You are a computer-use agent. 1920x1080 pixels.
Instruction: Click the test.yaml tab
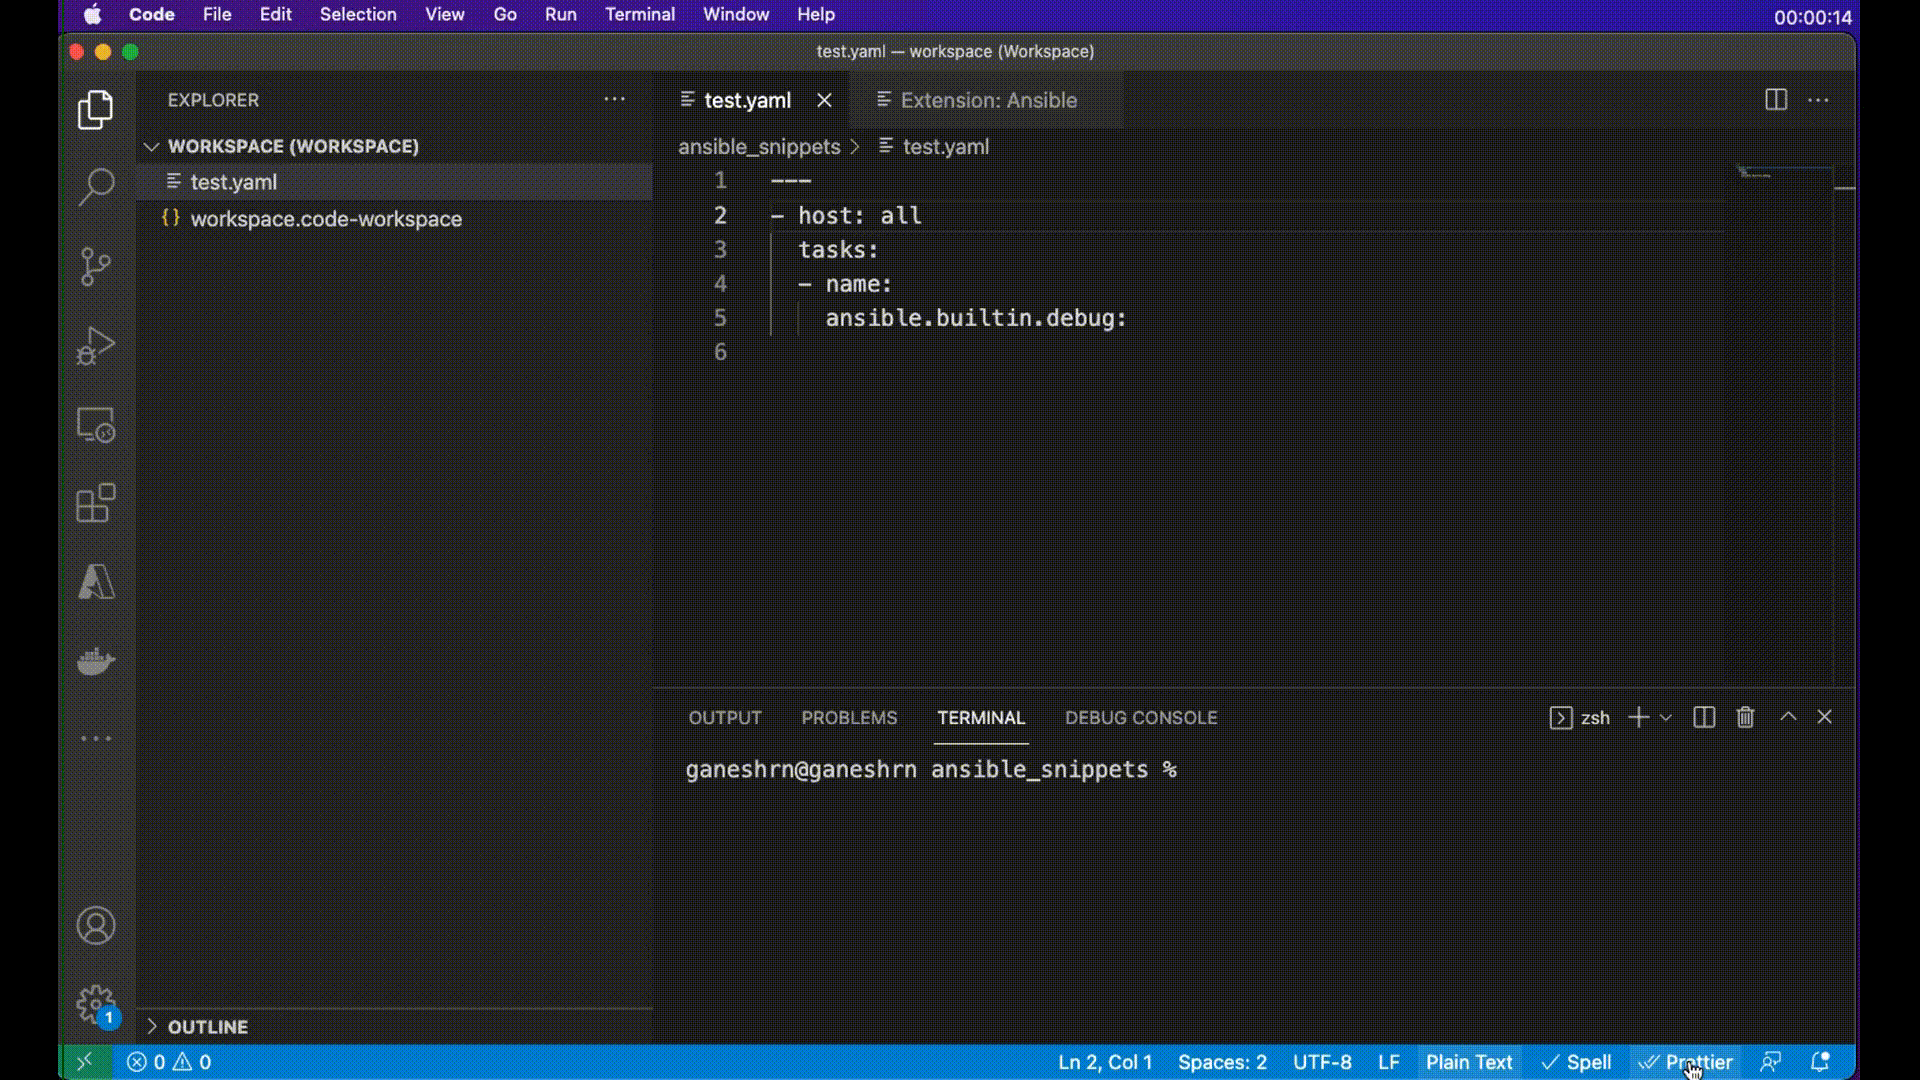point(746,100)
